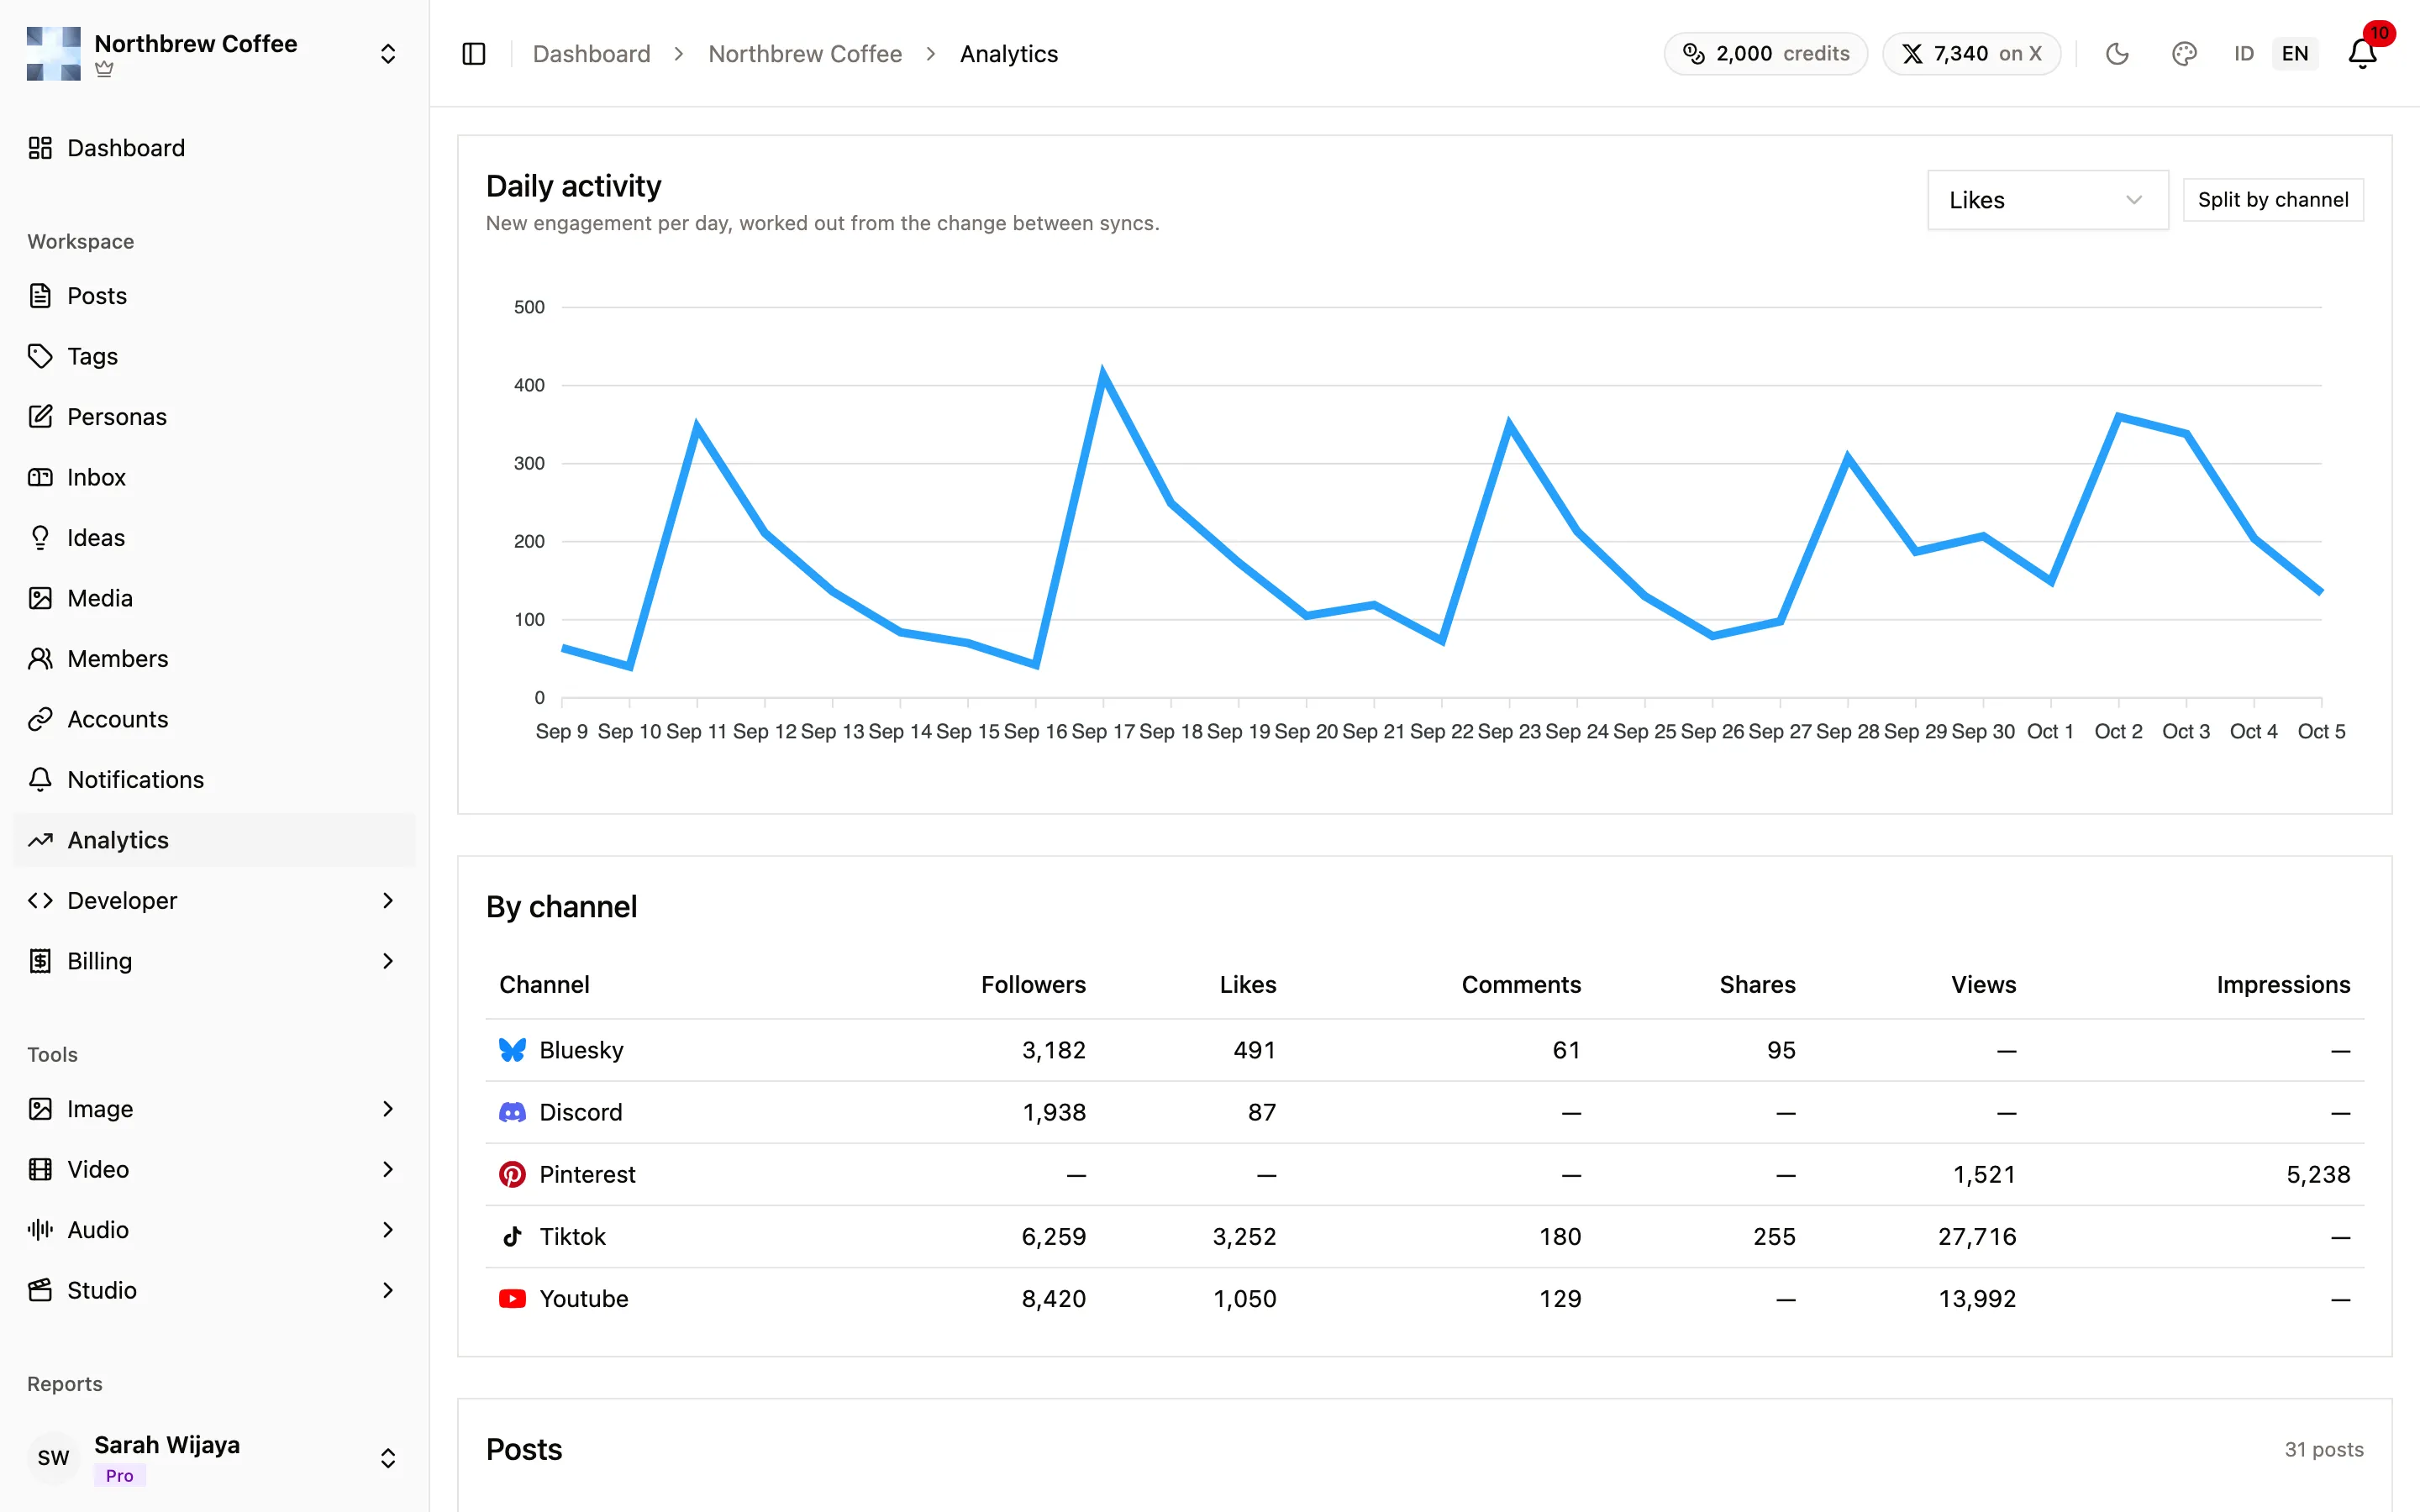Click the Tiktok views value 27,716
Viewport: 2420px width, 1512px height.
1977,1237
